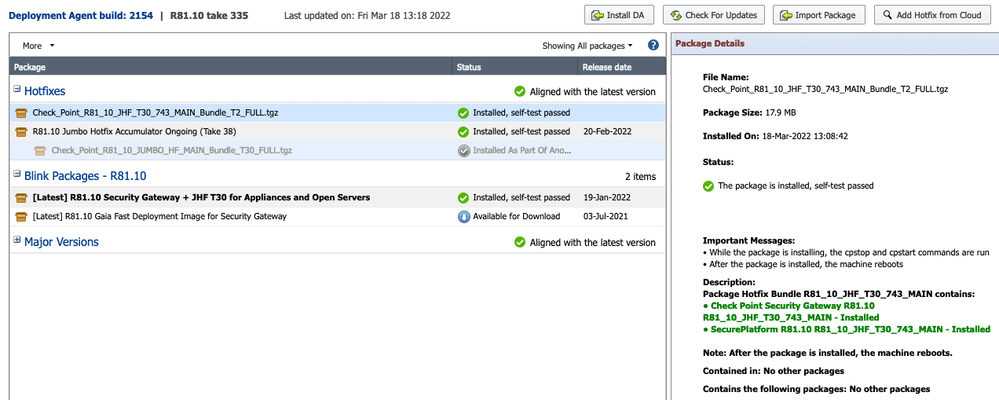Click the Install DA button
999x400 pixels.
click(619, 15)
